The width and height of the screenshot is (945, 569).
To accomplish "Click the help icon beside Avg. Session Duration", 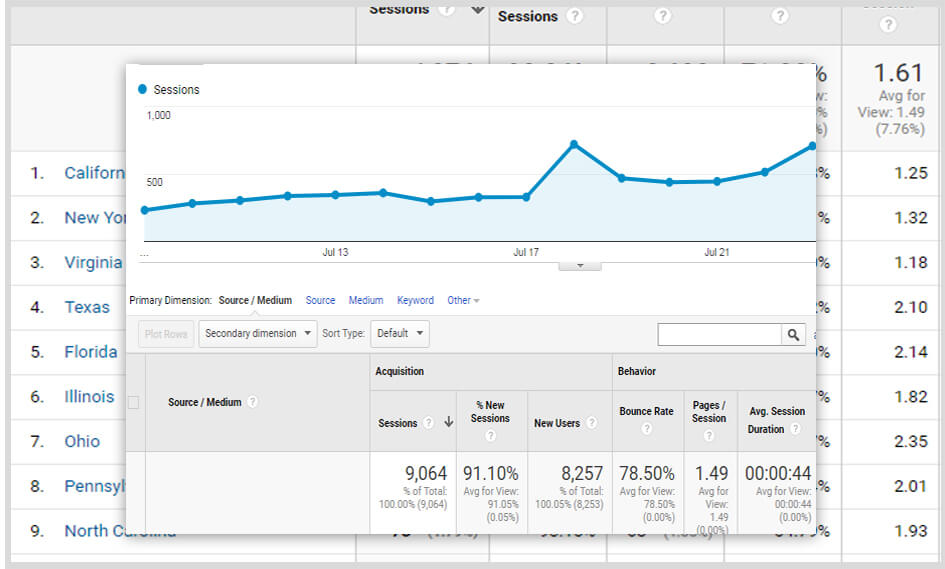I will [x=796, y=429].
